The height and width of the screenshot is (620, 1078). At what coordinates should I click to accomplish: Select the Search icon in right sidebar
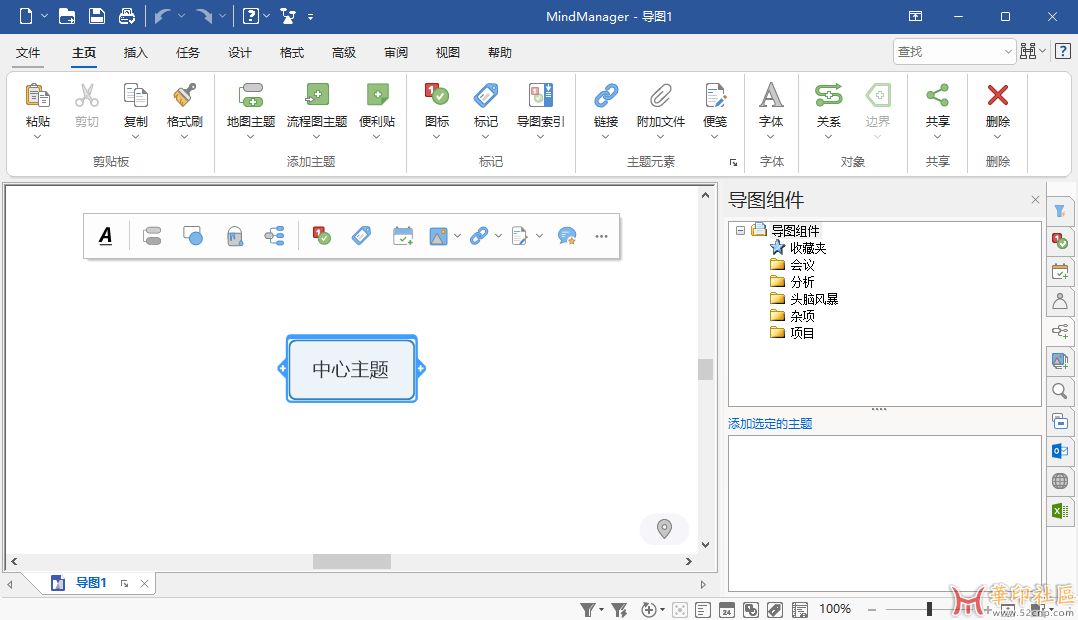tap(1060, 391)
